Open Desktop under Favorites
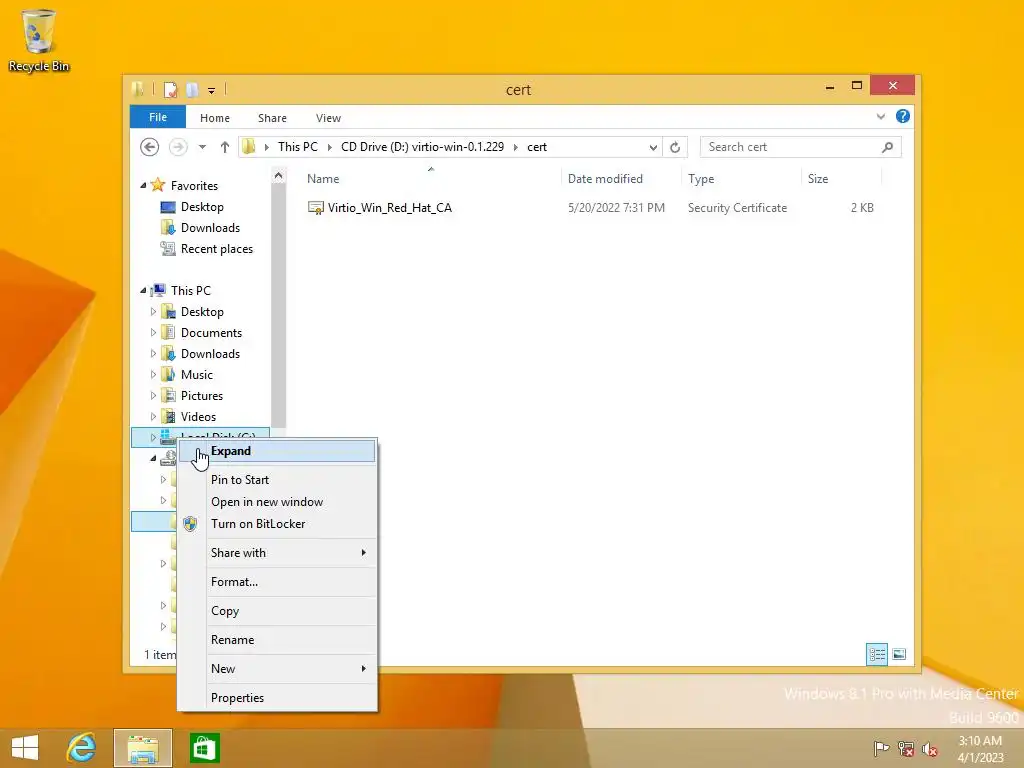Image resolution: width=1024 pixels, height=768 pixels. [x=202, y=207]
